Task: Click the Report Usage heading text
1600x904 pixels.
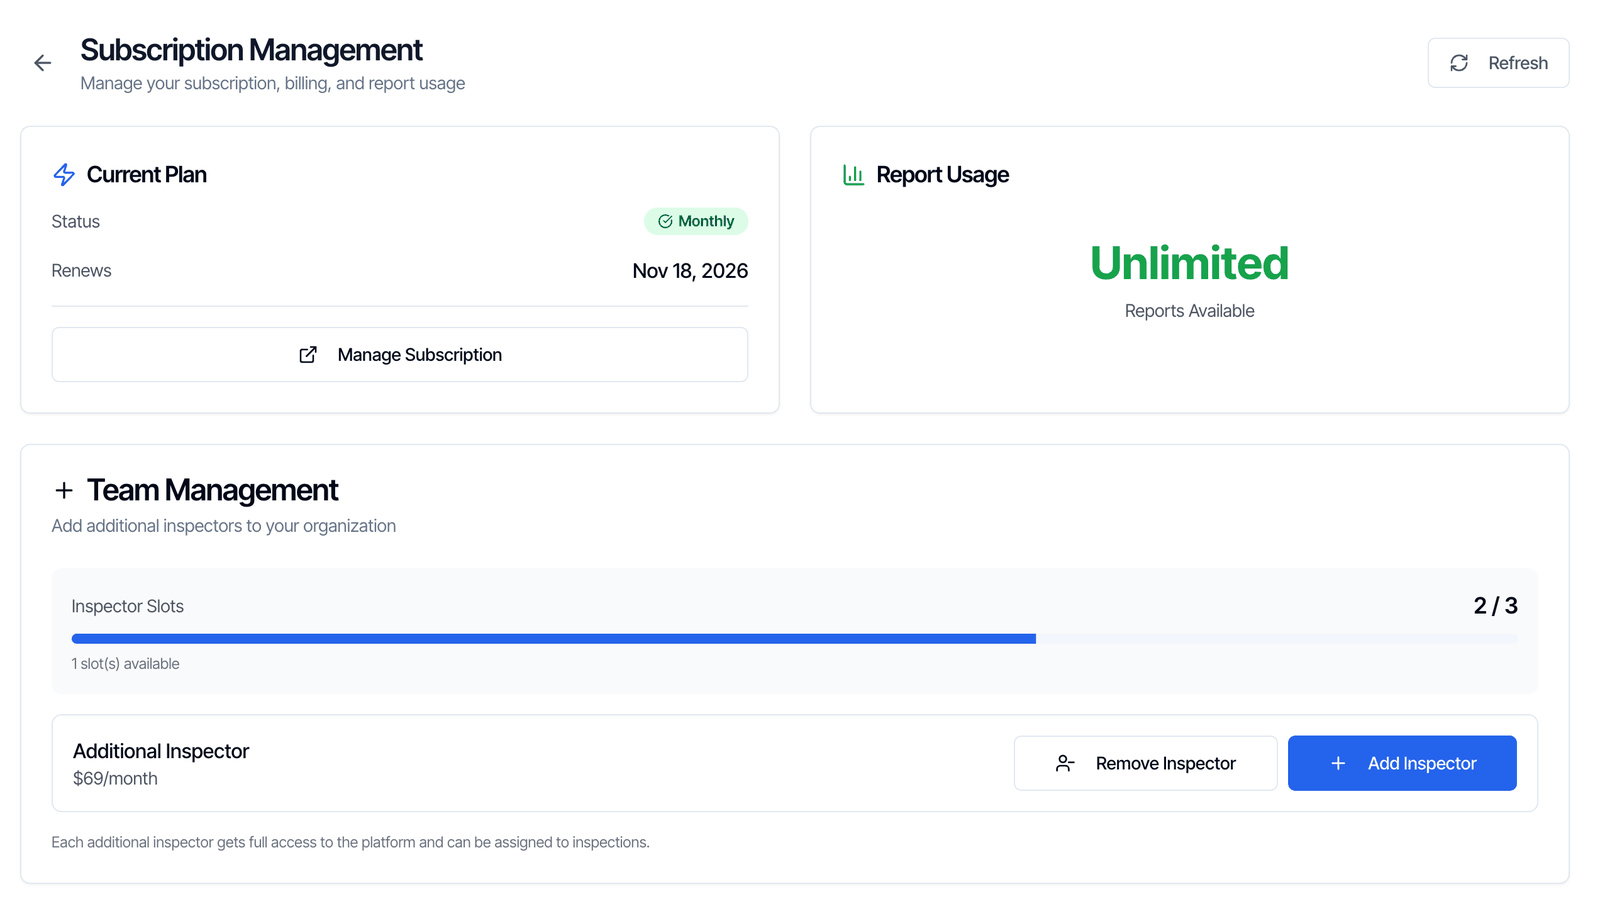Action: point(943,175)
